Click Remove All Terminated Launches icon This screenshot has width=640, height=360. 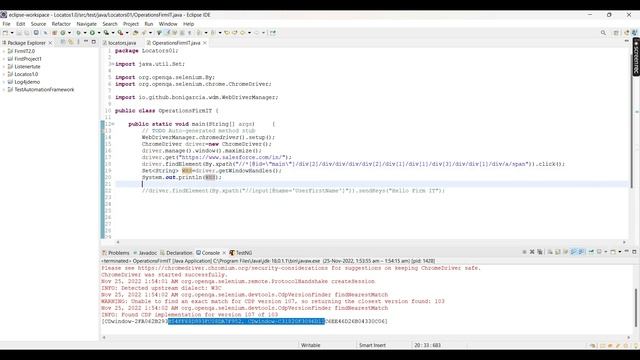pos(540,252)
